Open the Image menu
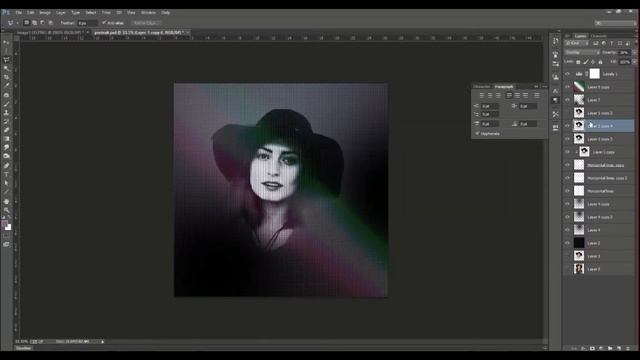Screen dimensions: 640x360 click(45, 13)
